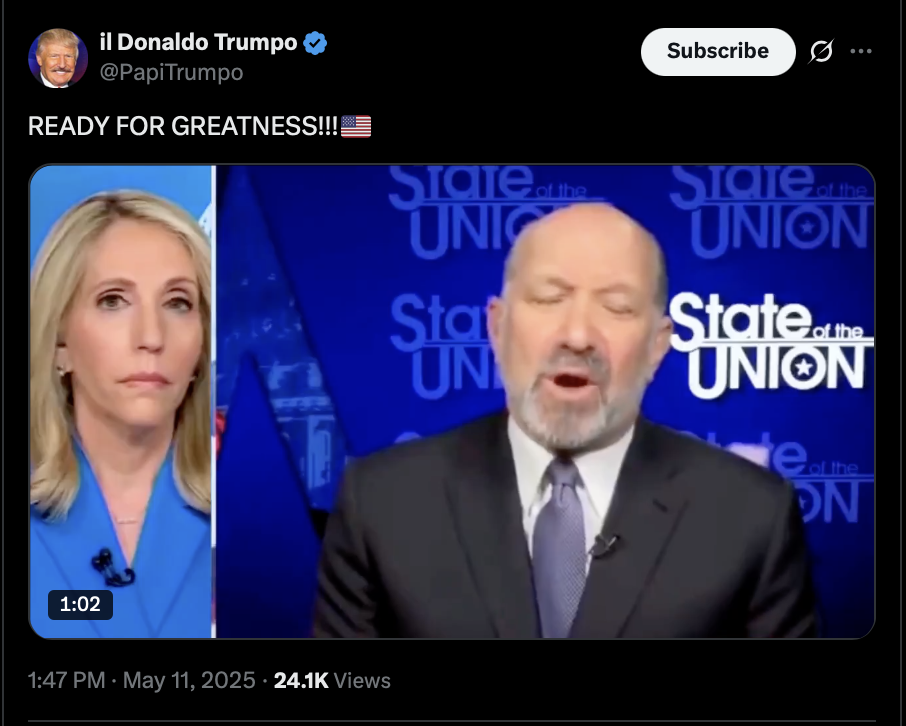Click the blonde anchor's split-screen panel
The width and height of the screenshot is (906, 726).
pyautogui.click(x=121, y=402)
